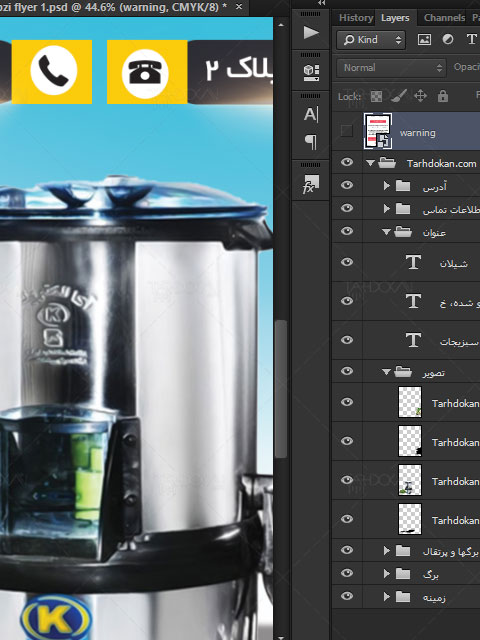480x640 pixels.
Task: Filter layers by adjustment icon
Action: (448, 40)
